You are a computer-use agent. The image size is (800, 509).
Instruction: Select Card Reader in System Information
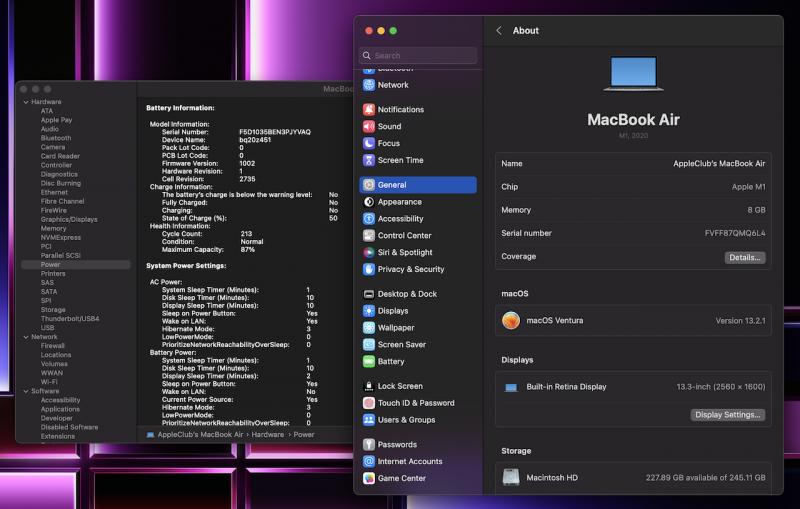(60, 156)
